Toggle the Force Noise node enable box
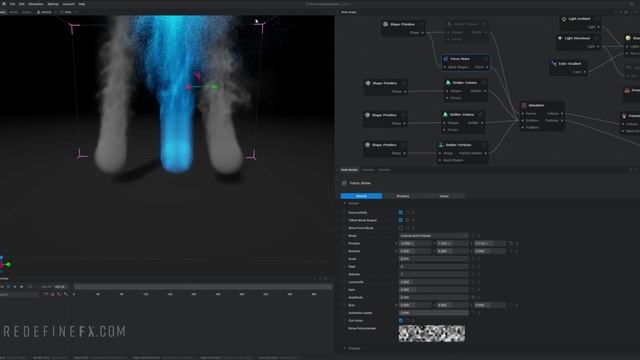Image resolution: width=640 pixels, height=360 pixels. pos(485,59)
